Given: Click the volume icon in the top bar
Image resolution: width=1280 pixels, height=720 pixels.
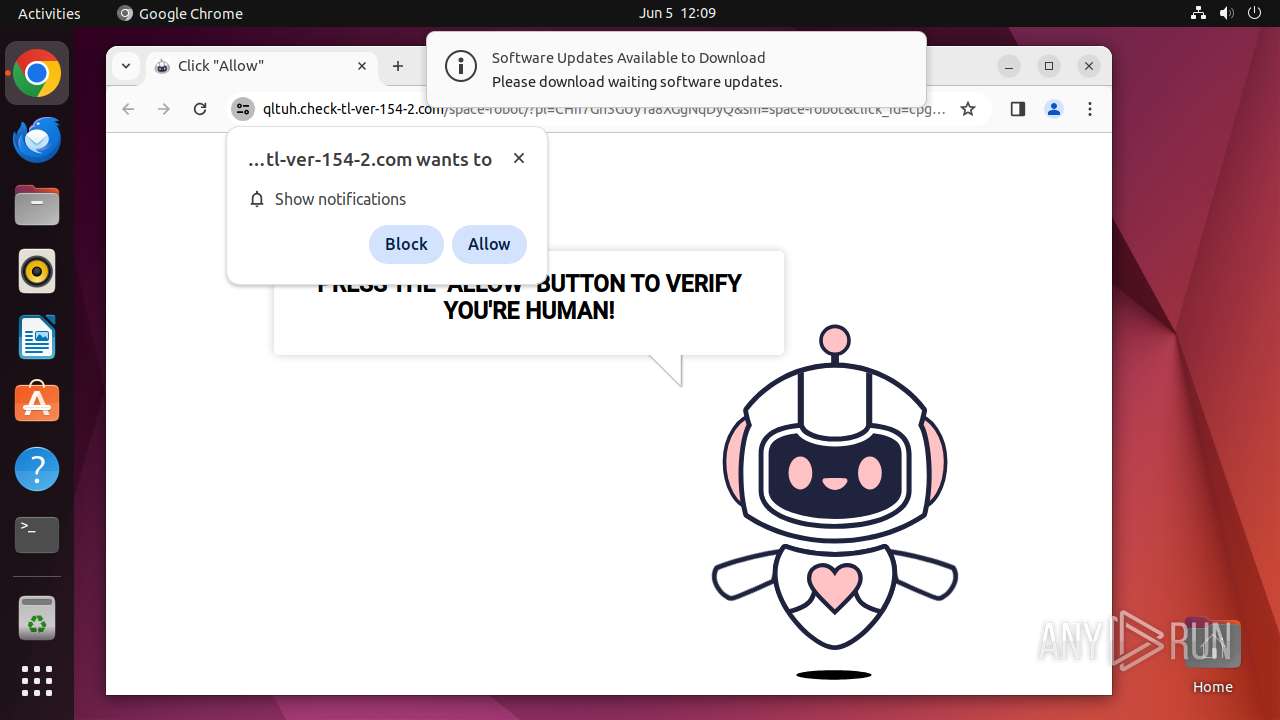Looking at the screenshot, I should click(1227, 13).
